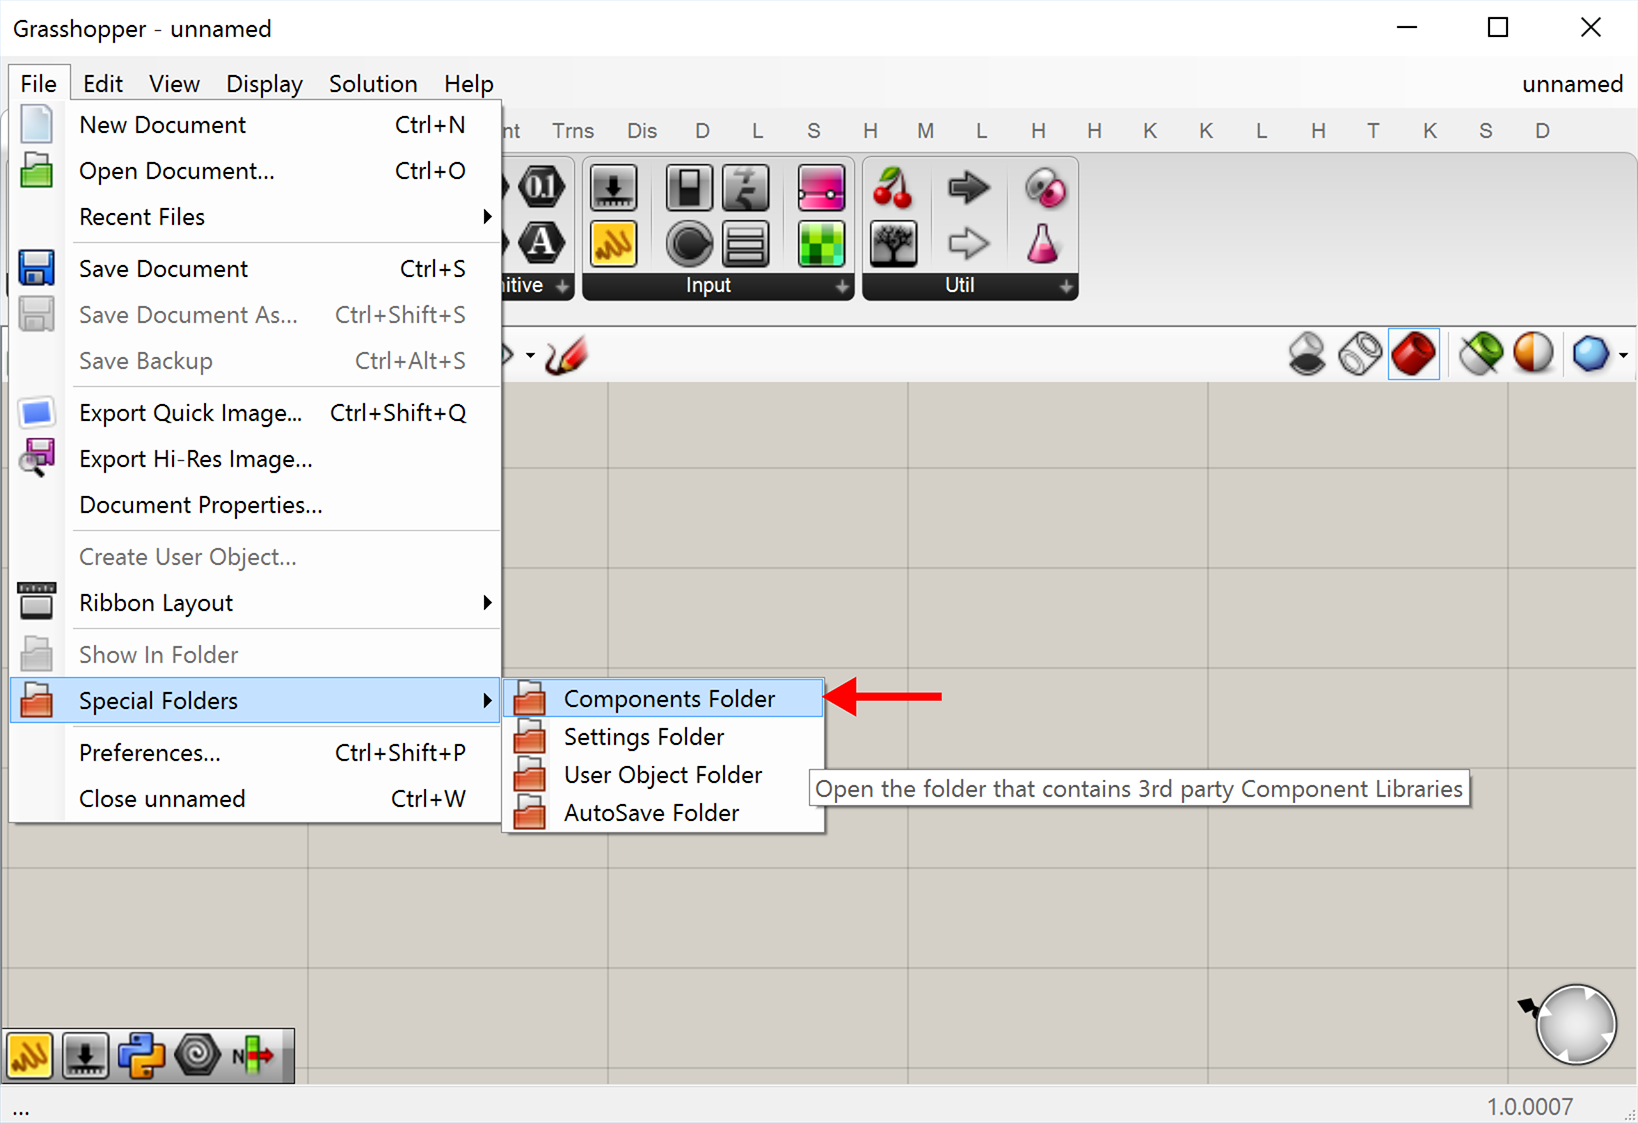The height and width of the screenshot is (1123, 1638).
Task: Select the yellow Panel icon in Input
Action: (614, 243)
